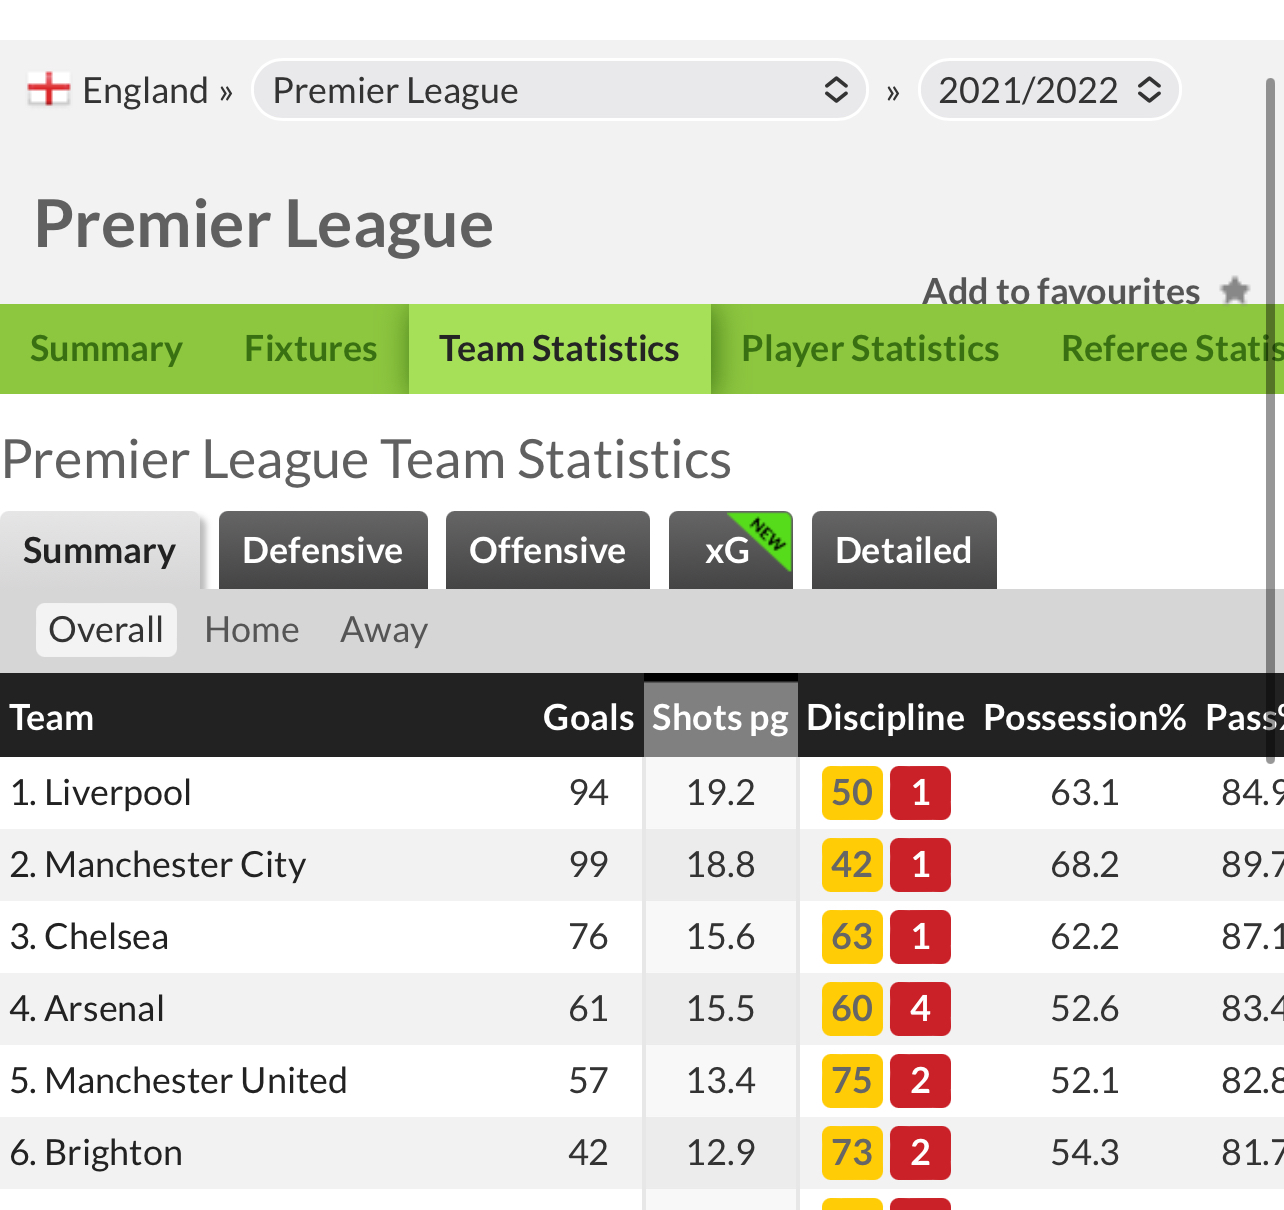Viewport: 1284px width, 1210px height.
Task: Click Manchester United's yellow card badge
Action: (852, 1081)
